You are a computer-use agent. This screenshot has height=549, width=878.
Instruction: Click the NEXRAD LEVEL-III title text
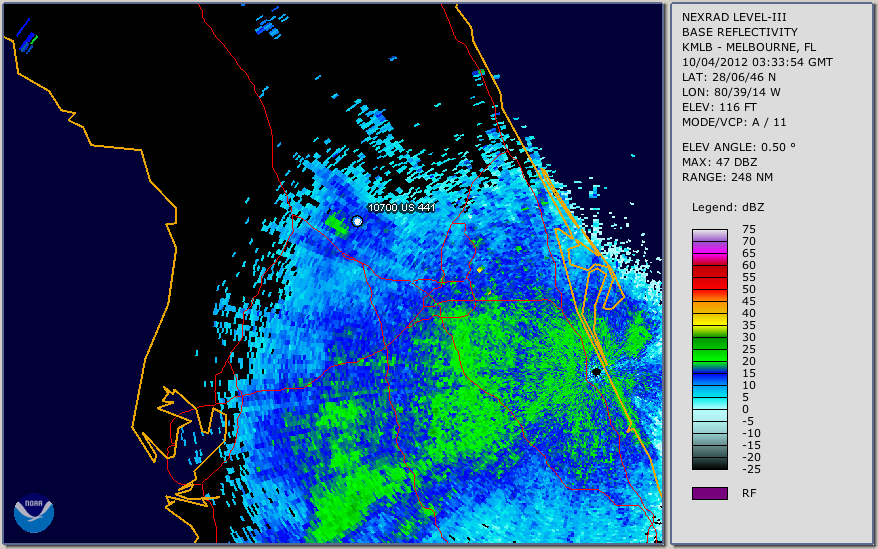pos(734,17)
